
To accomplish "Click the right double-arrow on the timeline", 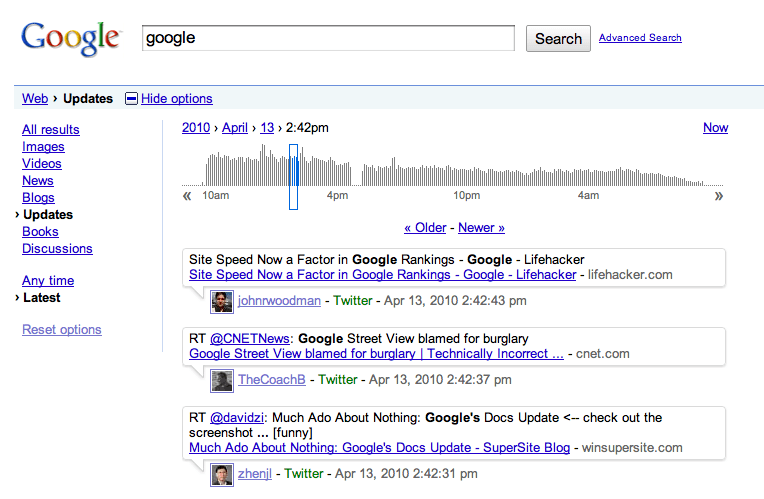I will (719, 196).
